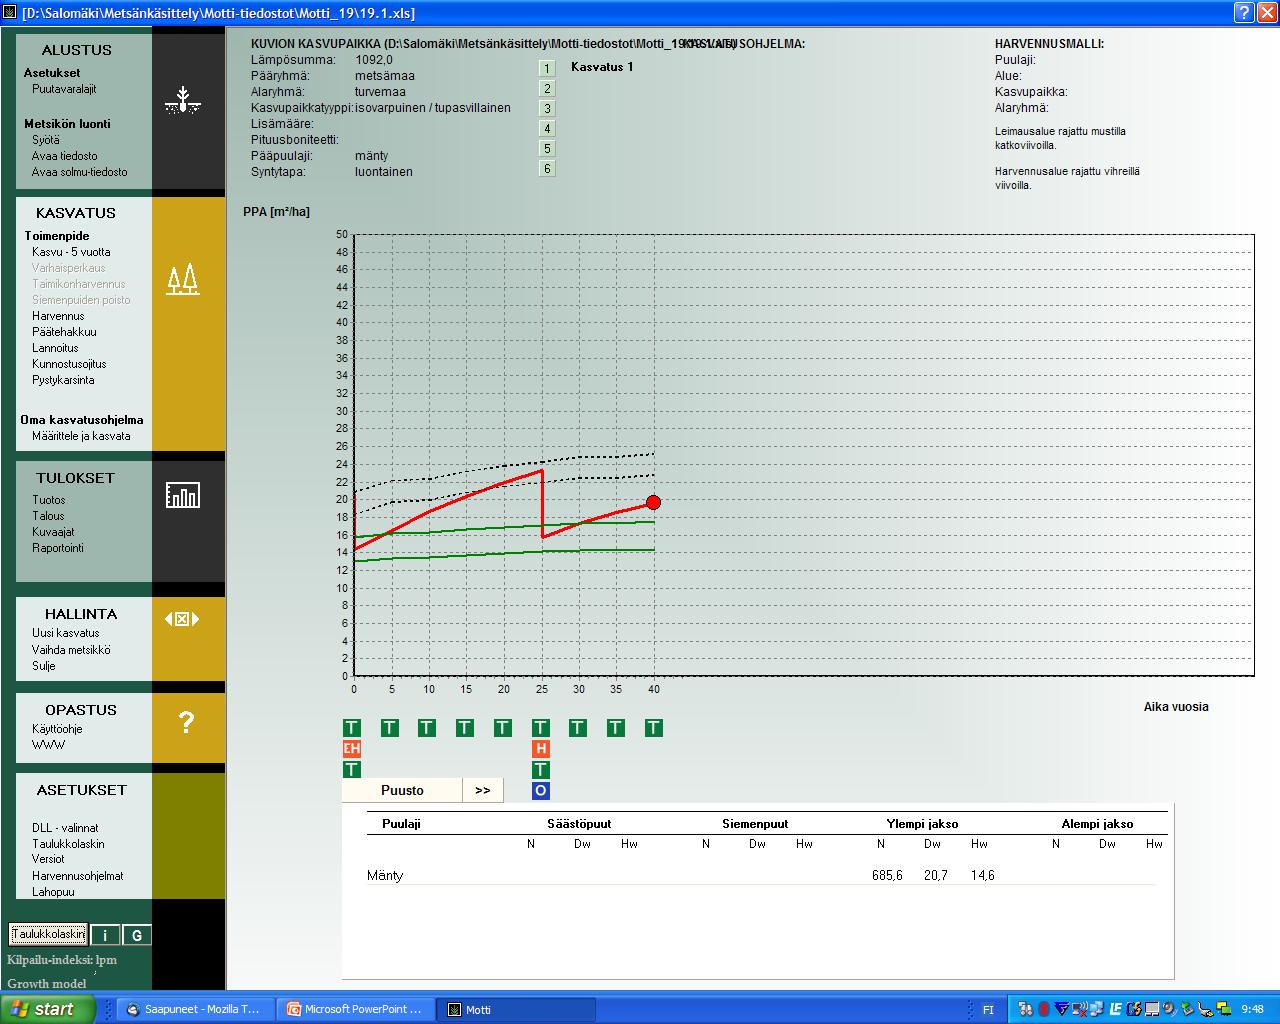Select Harvennus operation

tap(58, 316)
